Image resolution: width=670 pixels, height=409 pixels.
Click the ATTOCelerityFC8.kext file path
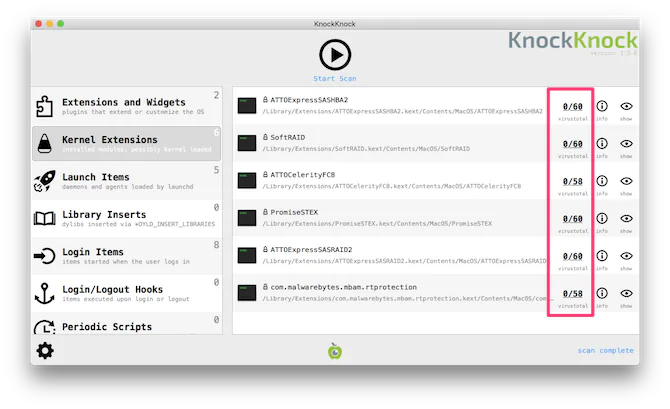[x=392, y=186]
